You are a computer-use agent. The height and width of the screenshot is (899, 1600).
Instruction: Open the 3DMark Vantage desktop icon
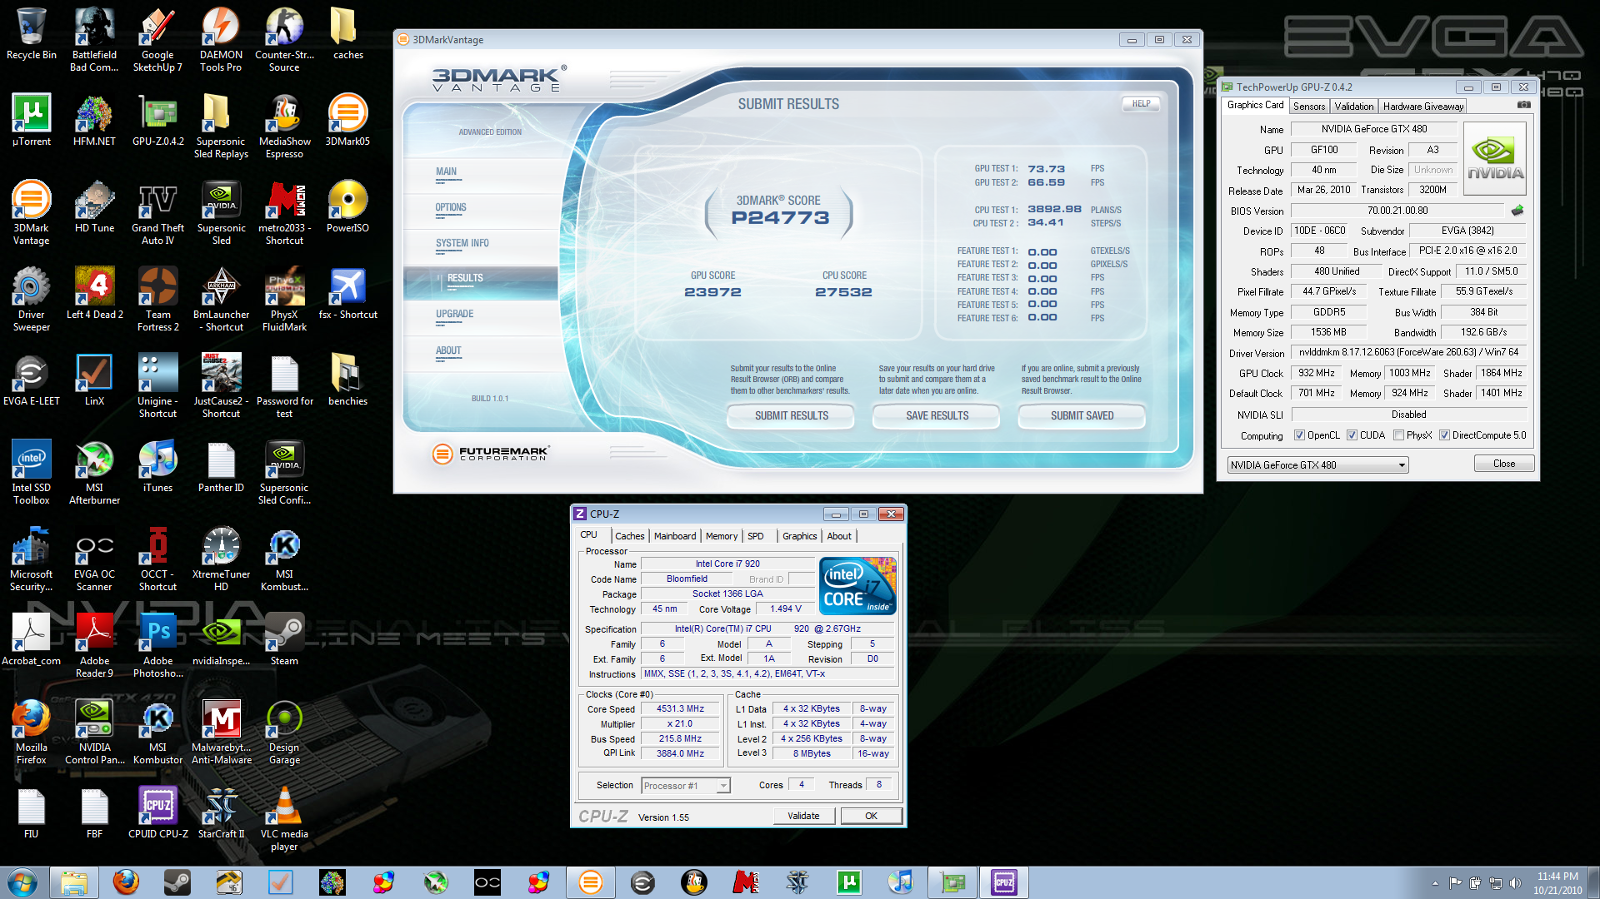[31, 213]
